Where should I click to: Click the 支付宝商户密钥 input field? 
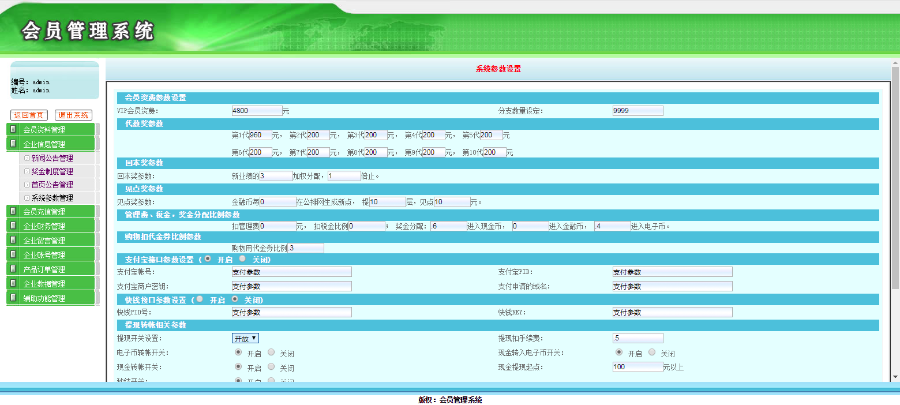[x=291, y=286]
